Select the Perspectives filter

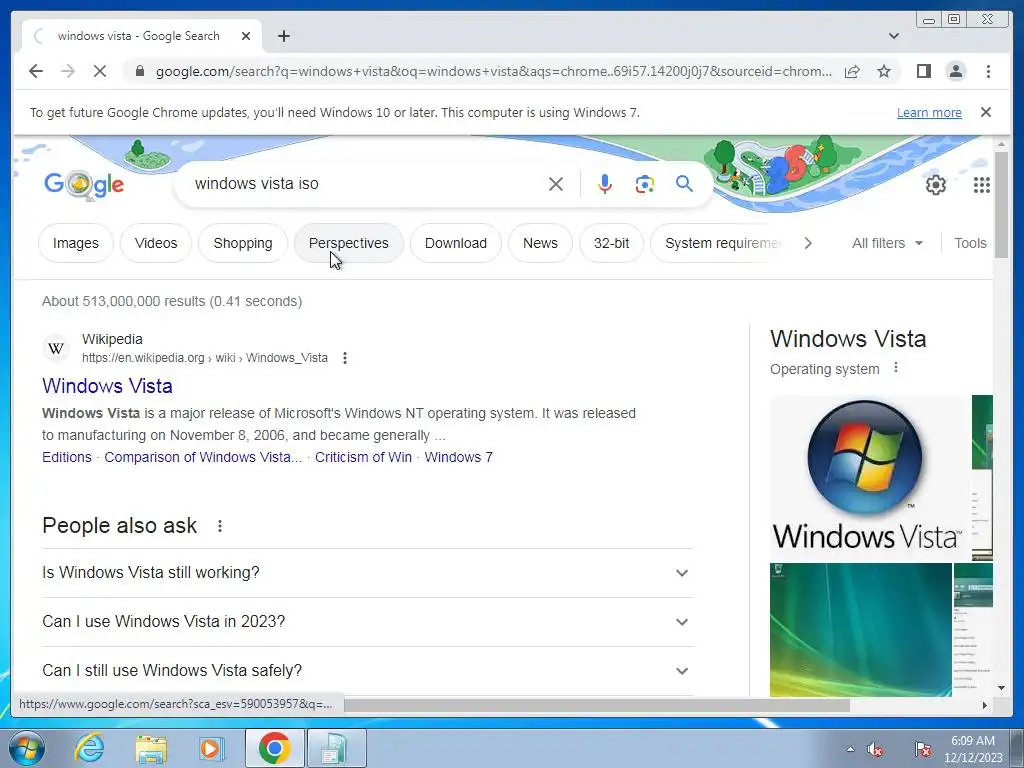(349, 243)
